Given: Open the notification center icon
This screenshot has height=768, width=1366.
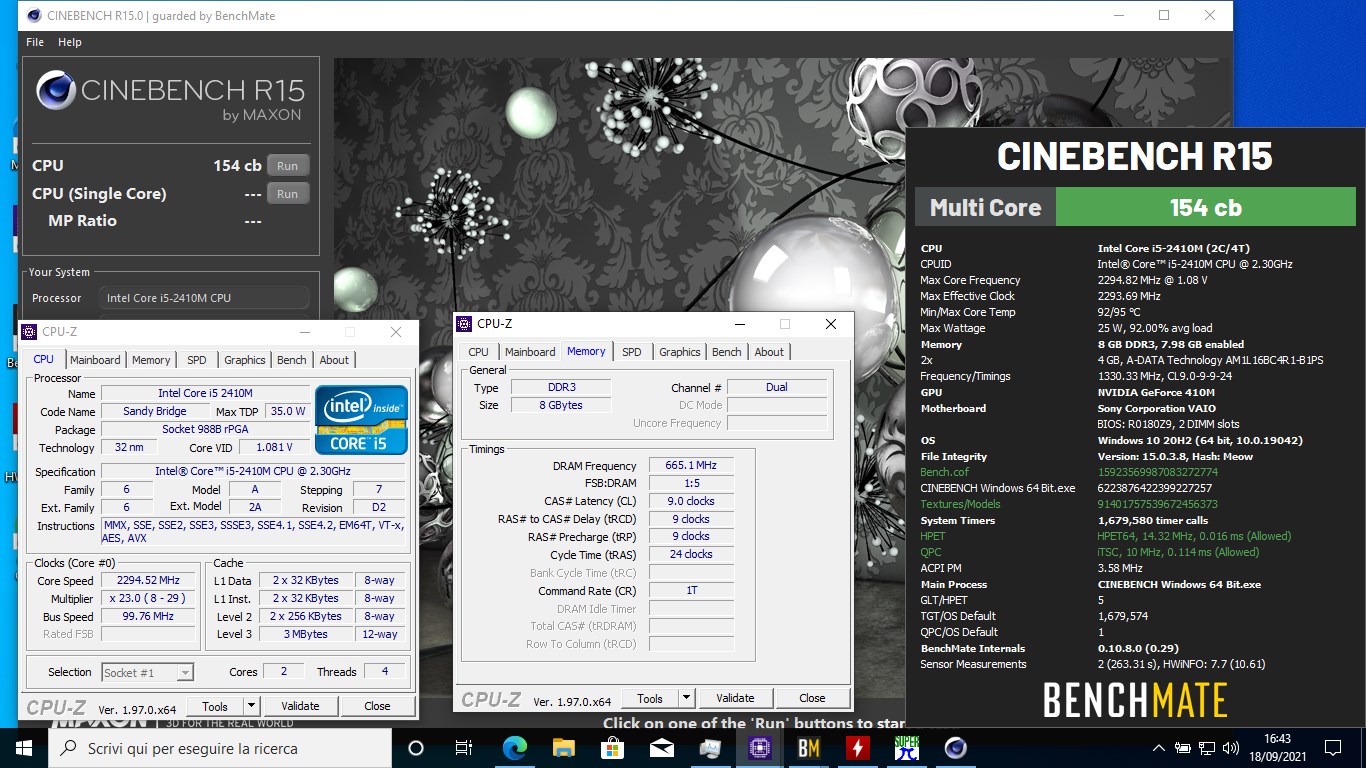Looking at the screenshot, I should [1332, 748].
